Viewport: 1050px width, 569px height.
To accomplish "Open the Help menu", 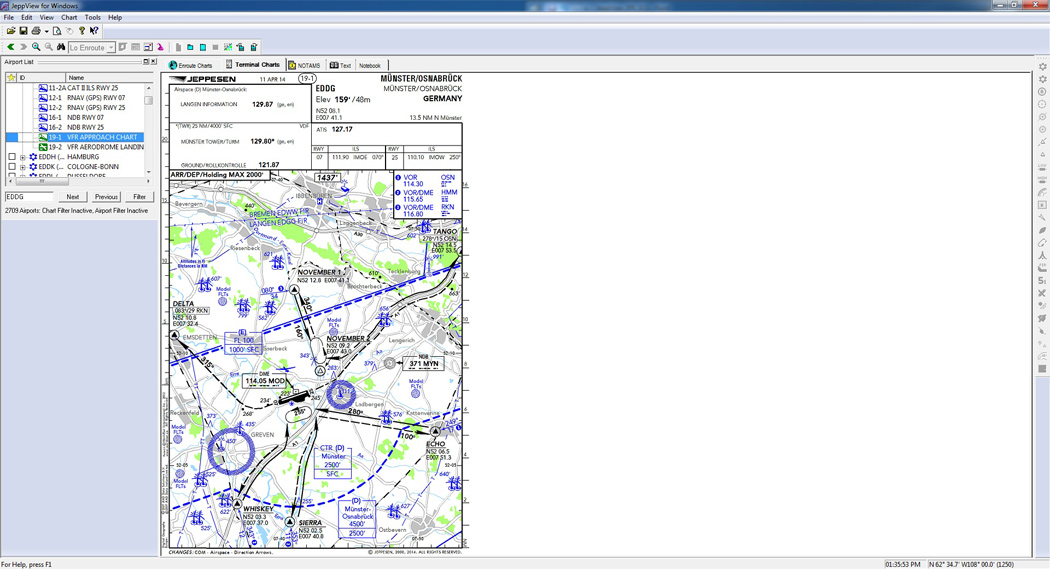I will point(115,17).
